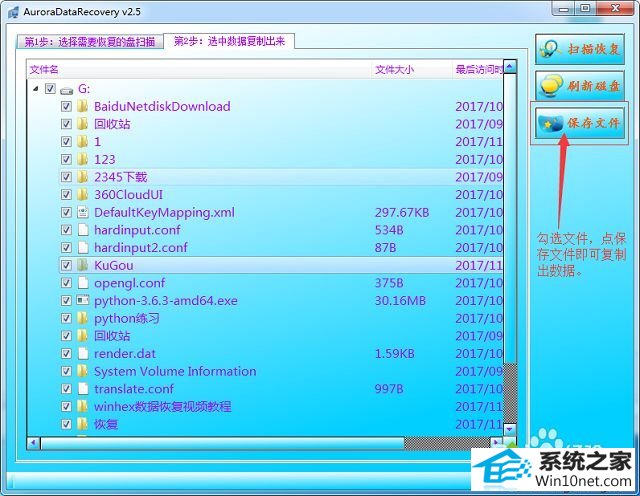Click the render.dat file icon

(83, 354)
